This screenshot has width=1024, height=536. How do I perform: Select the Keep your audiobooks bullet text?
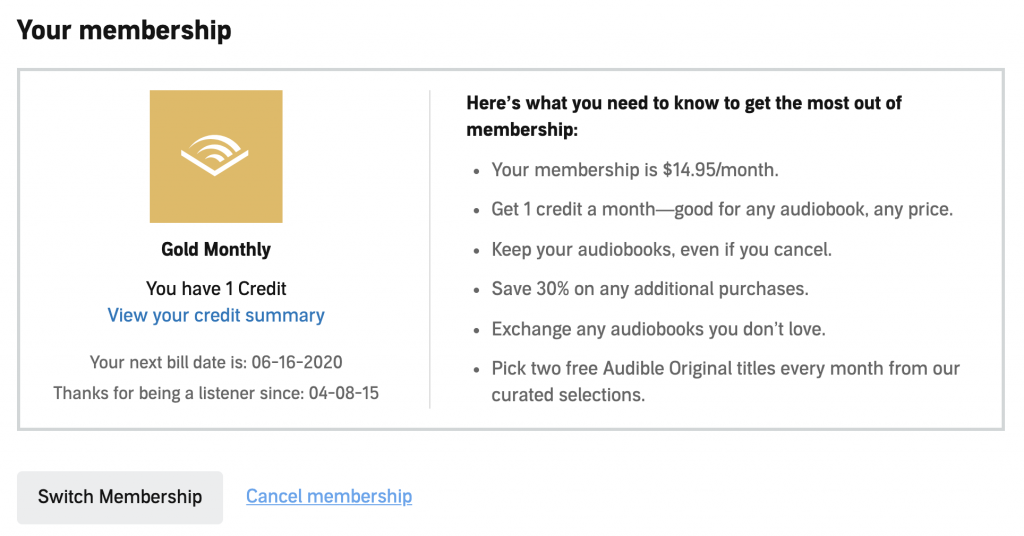(x=662, y=249)
